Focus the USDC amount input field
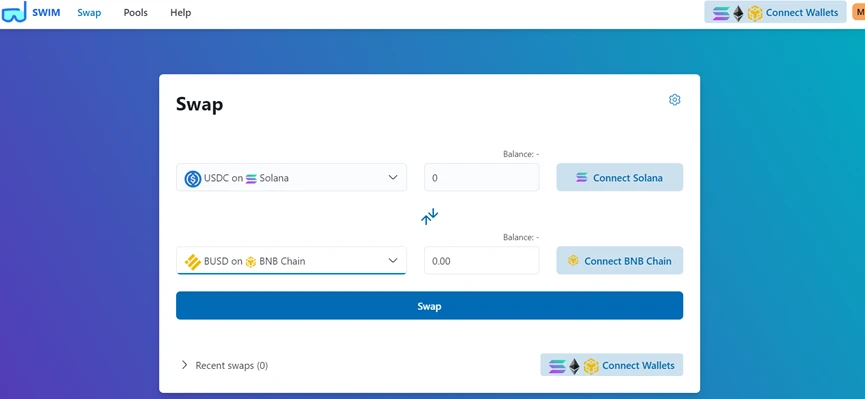This screenshot has height=399, width=865. [x=482, y=178]
